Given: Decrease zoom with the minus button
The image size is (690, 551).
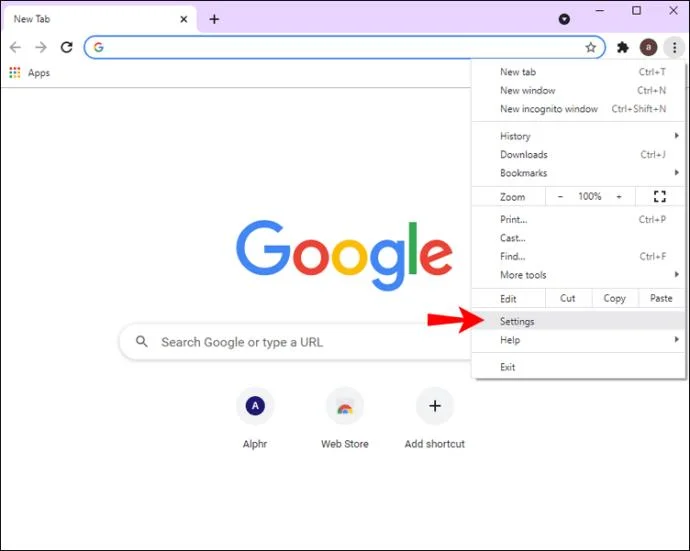Looking at the screenshot, I should [560, 197].
